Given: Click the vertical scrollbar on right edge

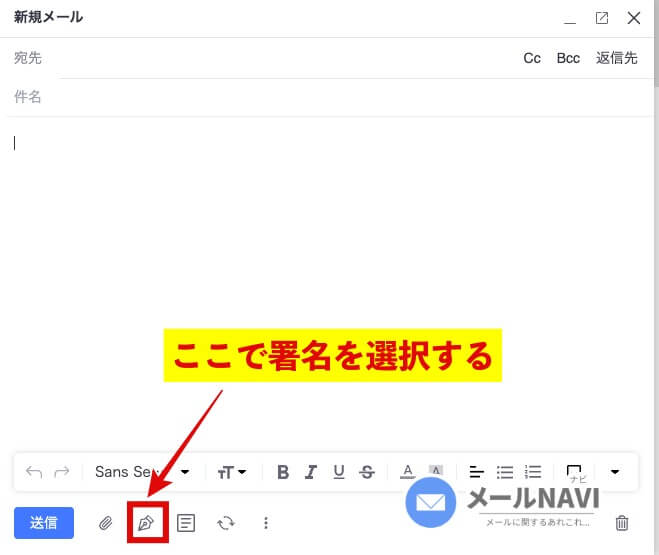Looking at the screenshot, I should pos(656,42).
